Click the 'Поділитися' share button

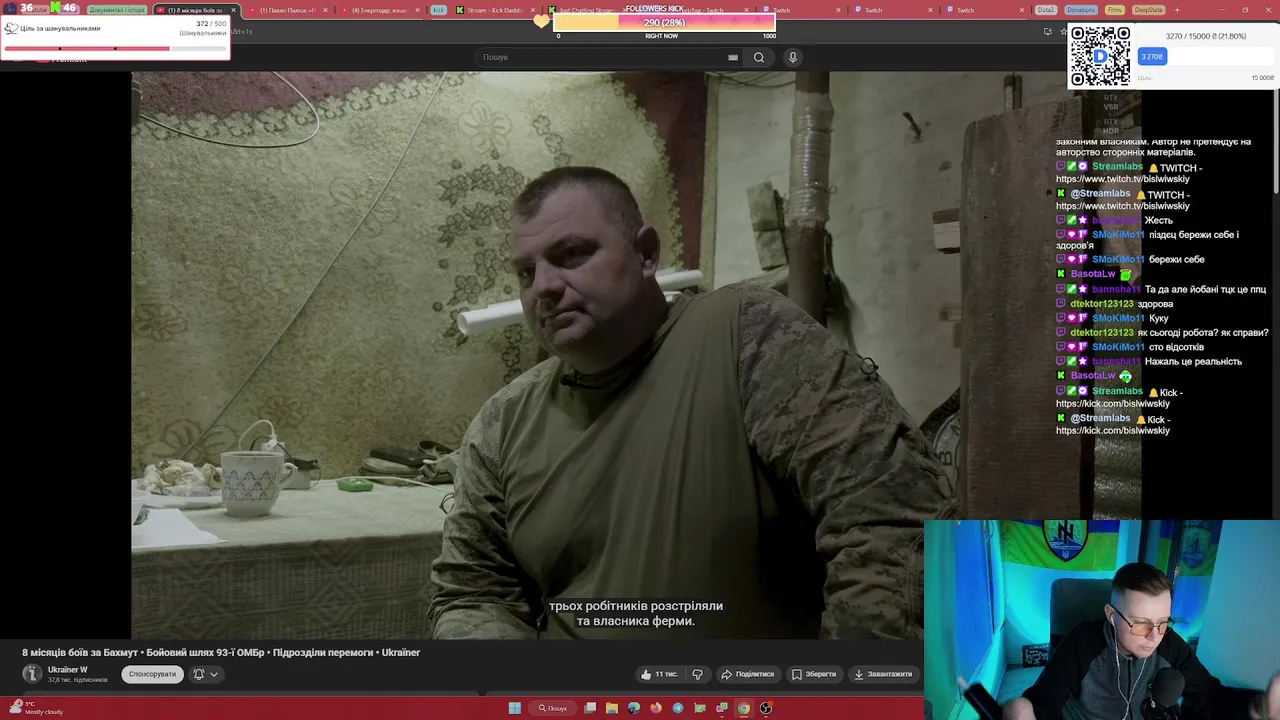[748, 674]
